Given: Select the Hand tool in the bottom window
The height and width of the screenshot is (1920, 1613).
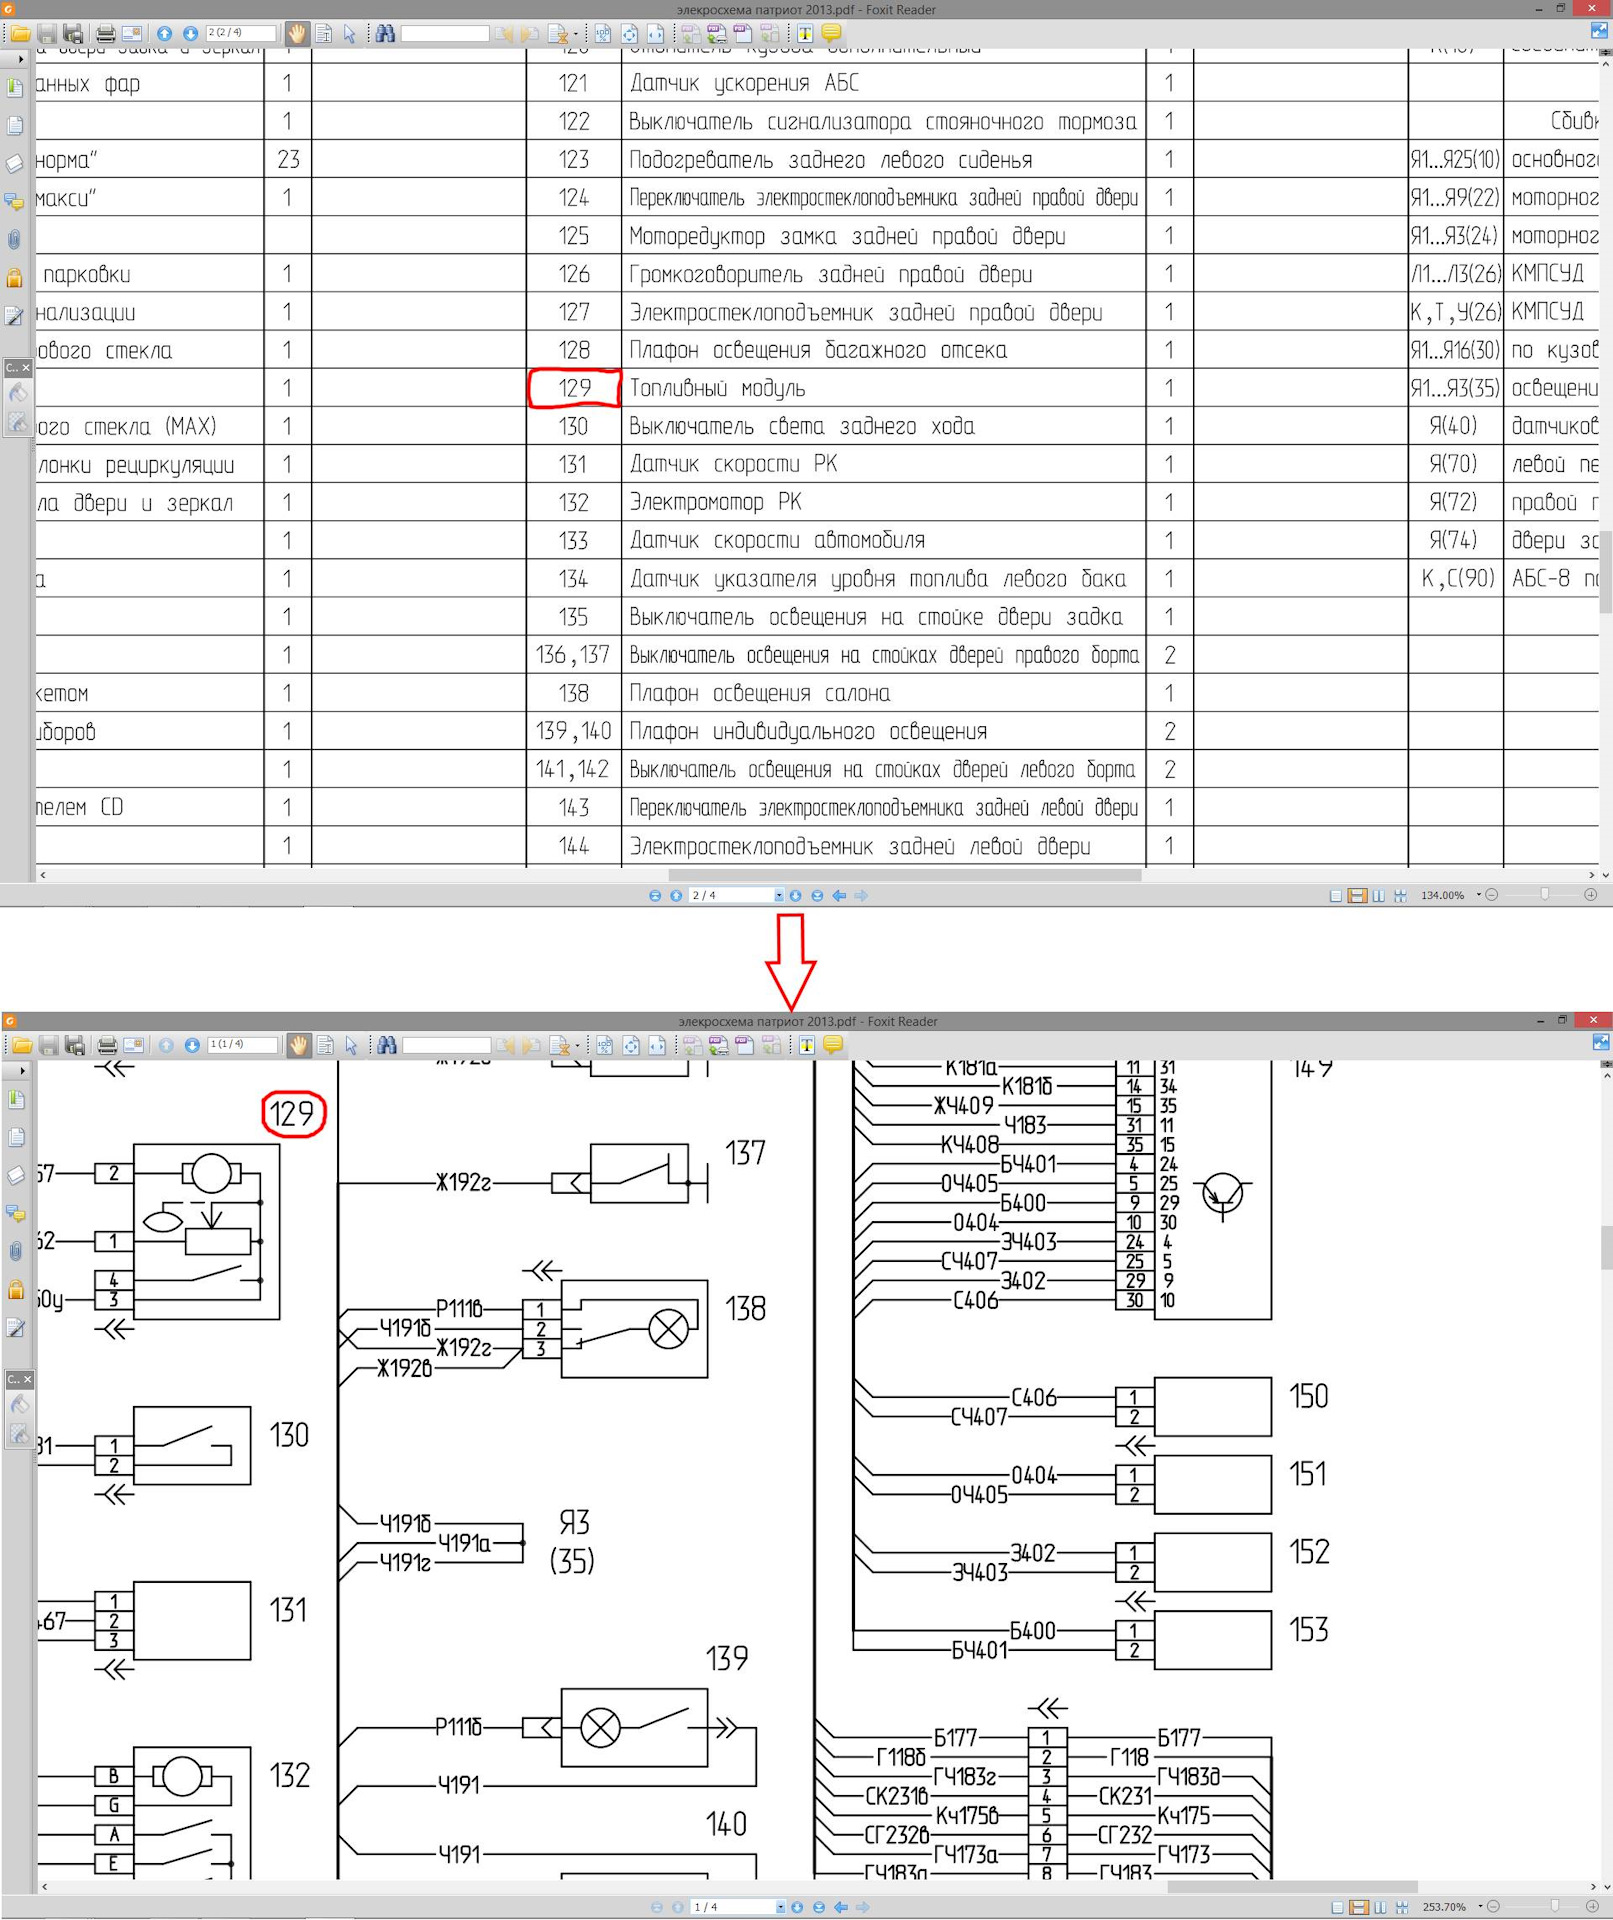Looking at the screenshot, I should pos(299,1046).
